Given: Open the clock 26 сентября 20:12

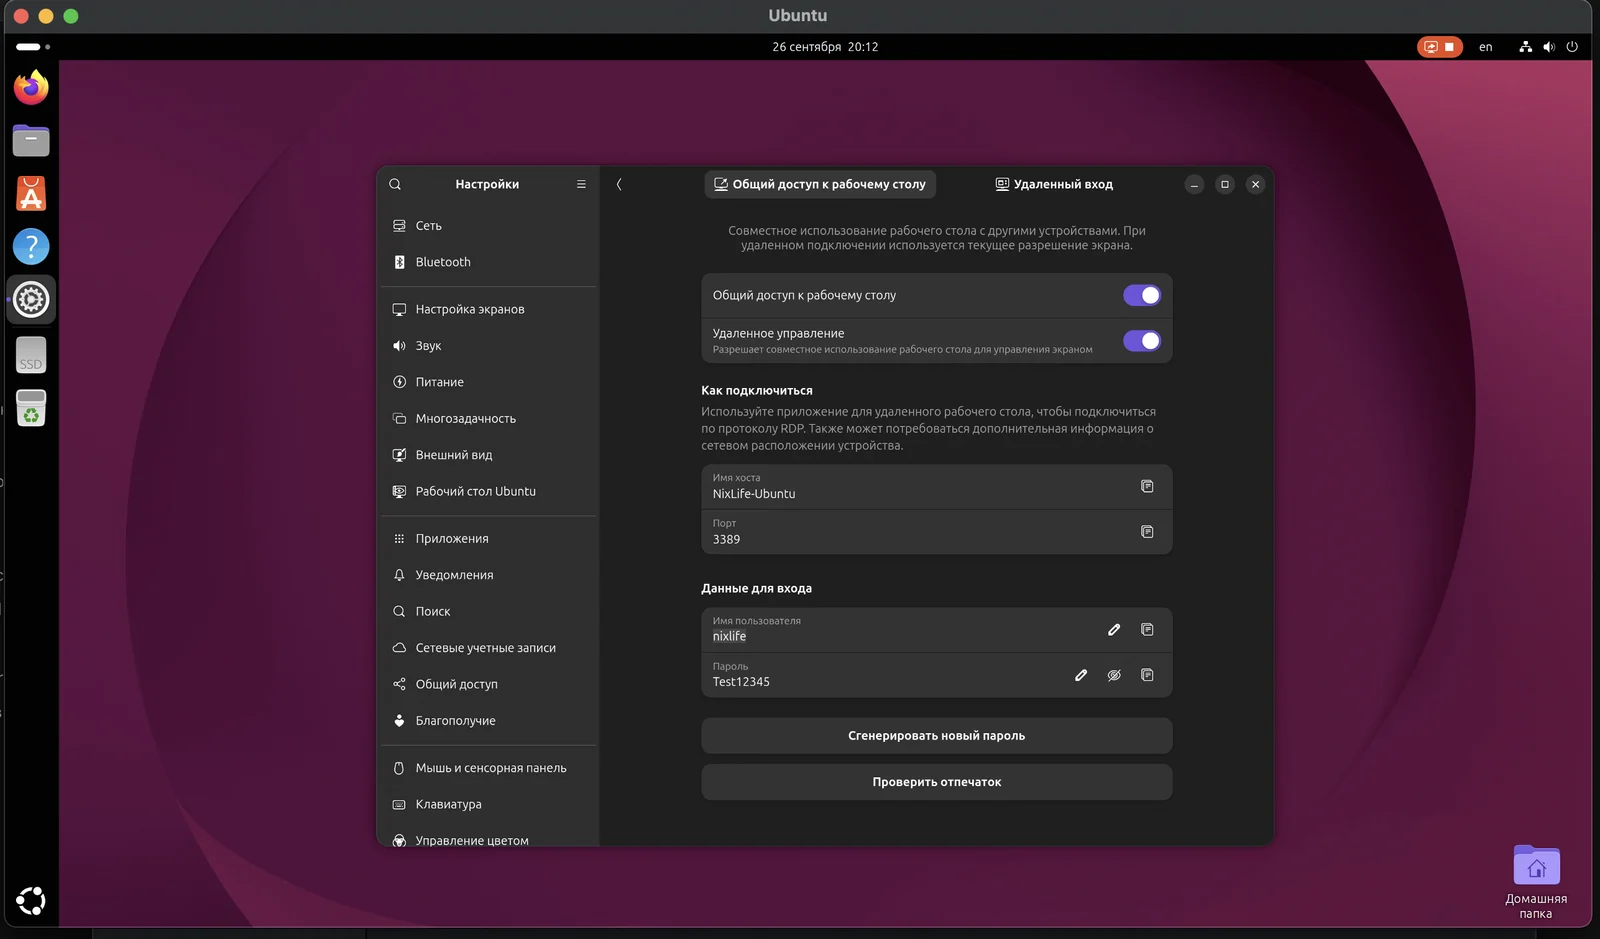Looking at the screenshot, I should (x=825, y=47).
